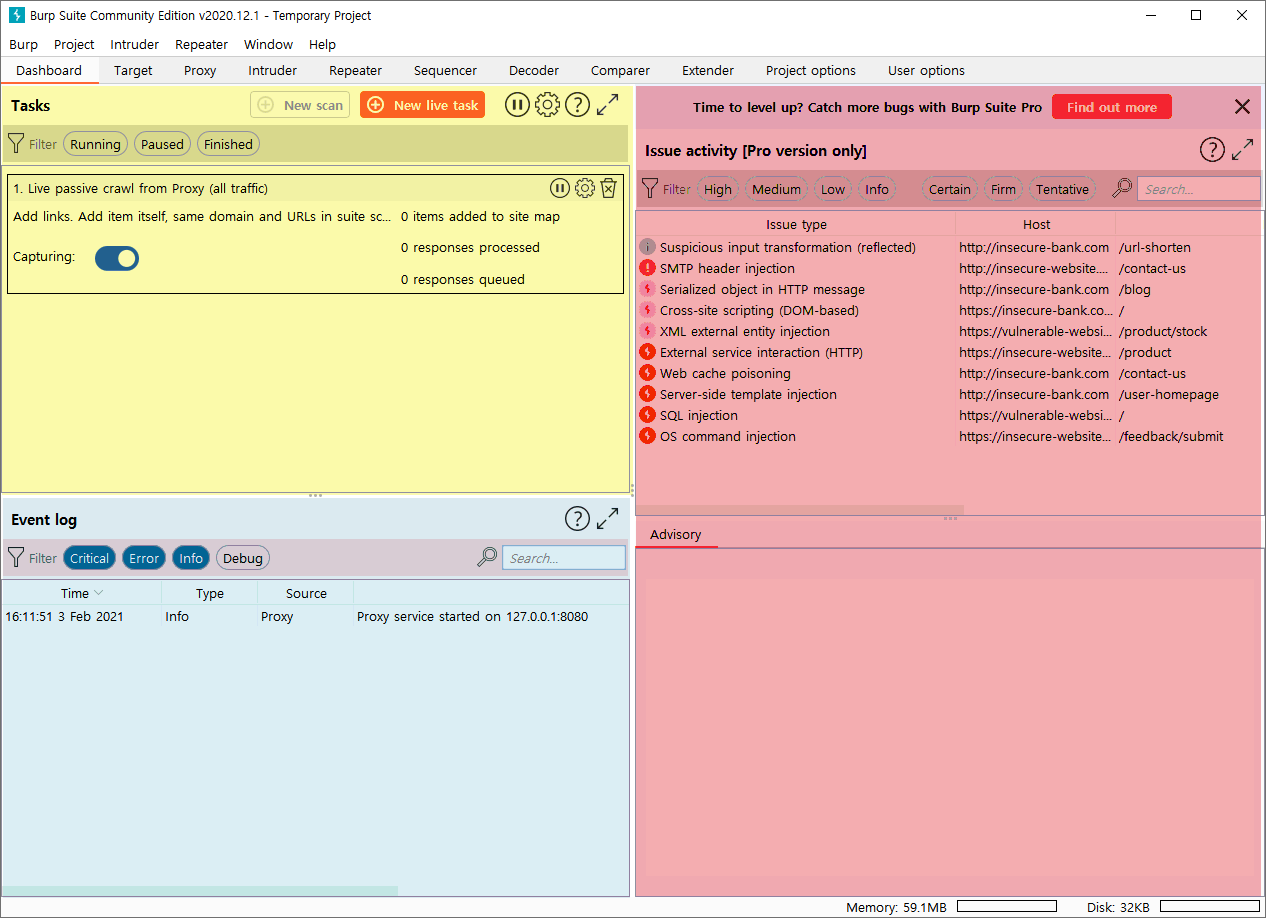
Task: Select the Advisory tab
Action: 676,535
